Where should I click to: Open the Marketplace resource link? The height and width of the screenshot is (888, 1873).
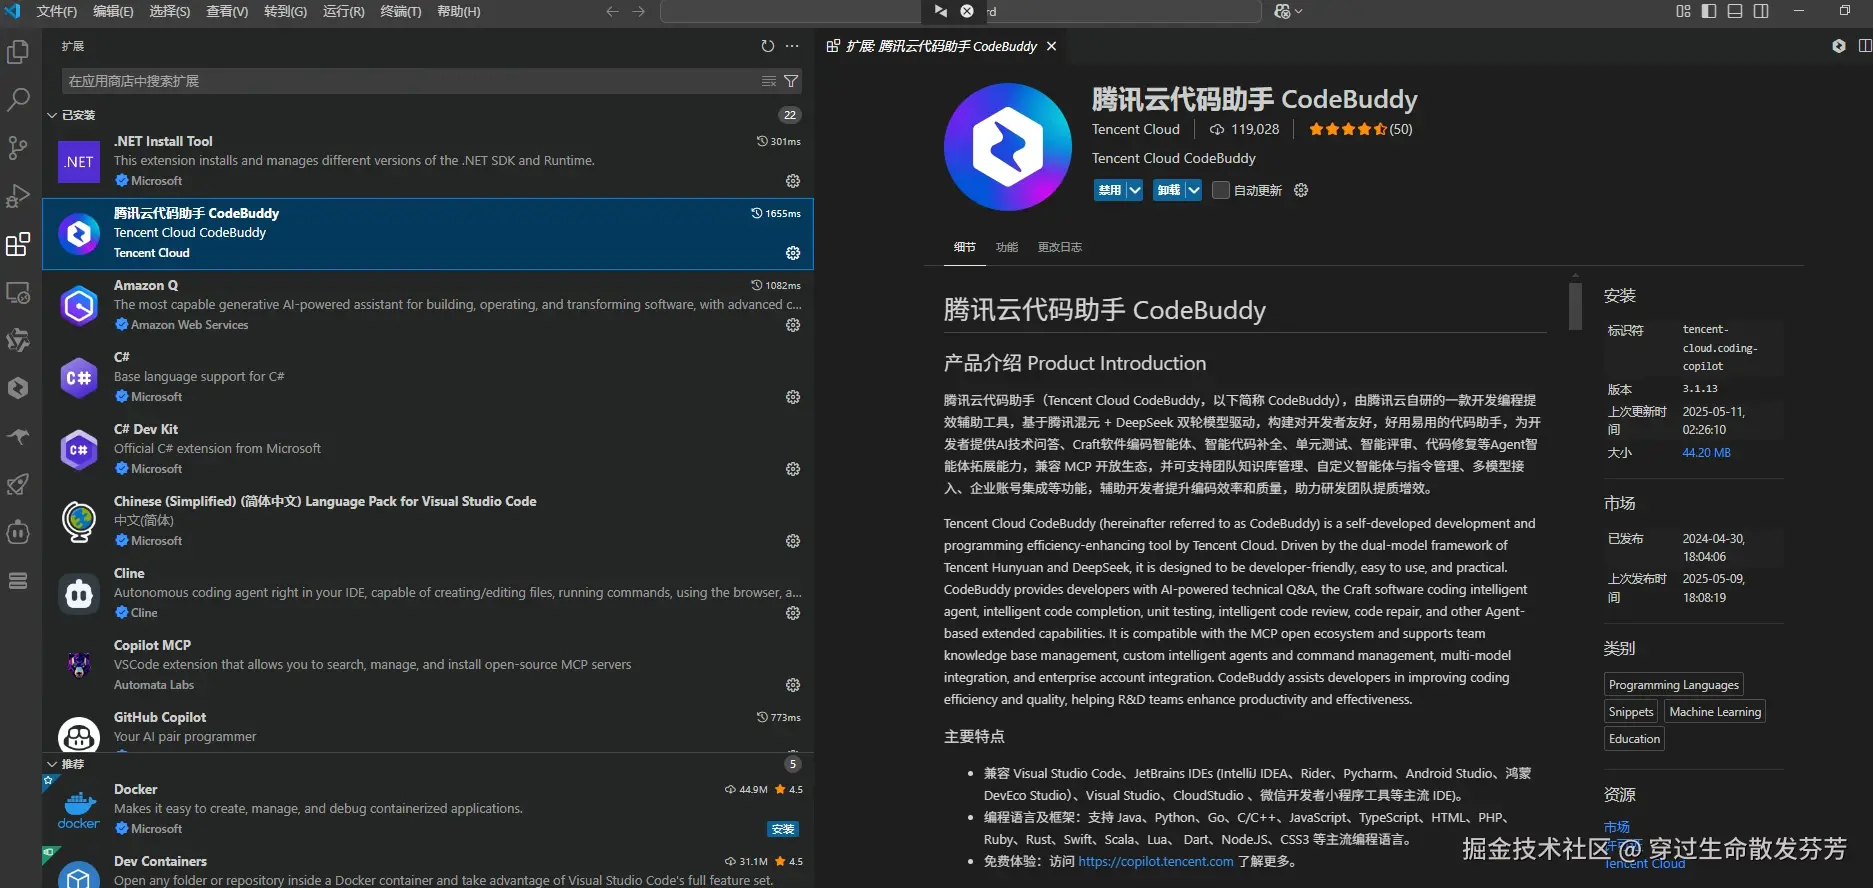coord(1617,827)
